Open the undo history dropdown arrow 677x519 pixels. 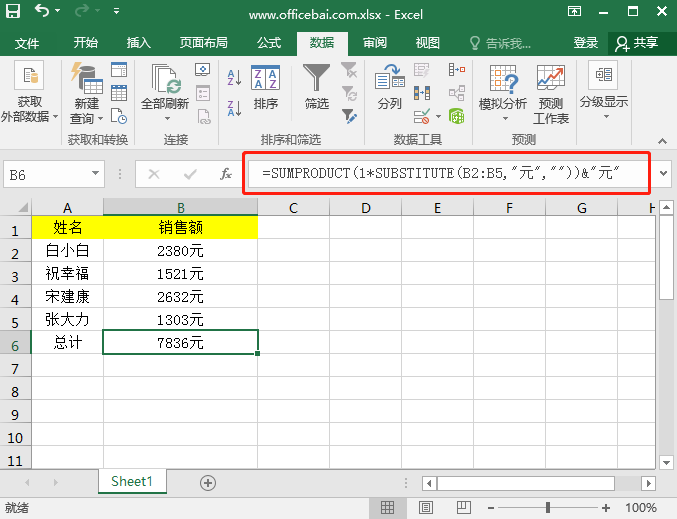click(57, 11)
